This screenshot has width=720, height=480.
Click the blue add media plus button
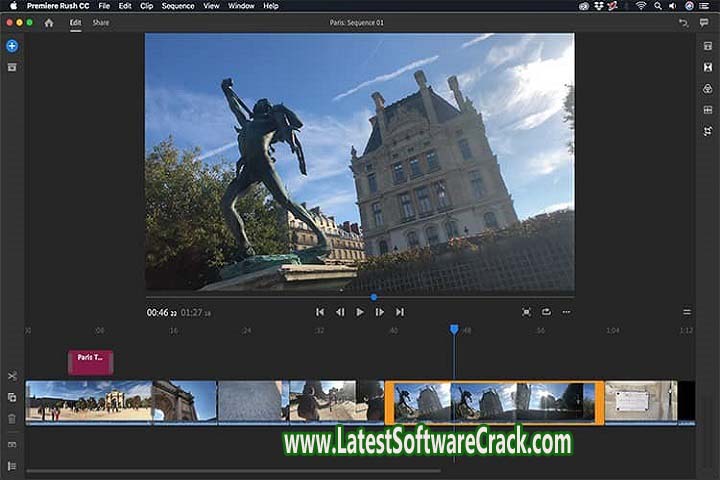tap(12, 46)
